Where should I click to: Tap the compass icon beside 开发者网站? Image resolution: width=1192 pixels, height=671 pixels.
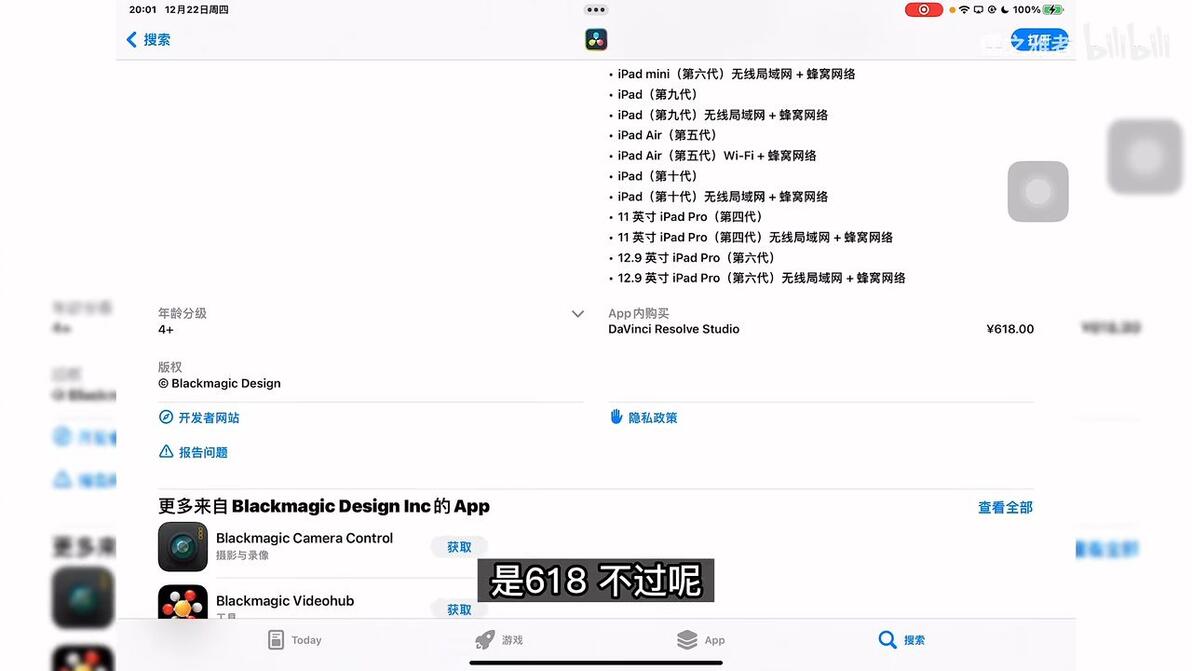coord(166,417)
